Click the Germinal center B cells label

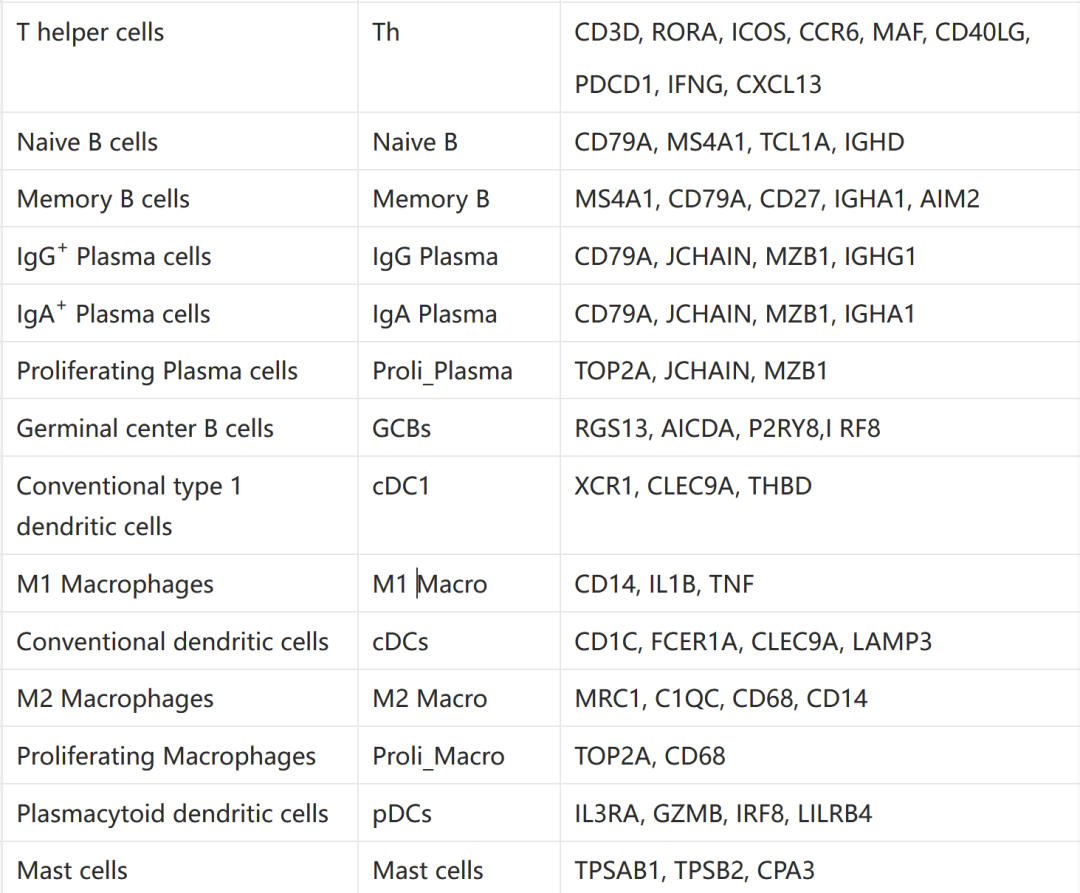tap(145, 428)
